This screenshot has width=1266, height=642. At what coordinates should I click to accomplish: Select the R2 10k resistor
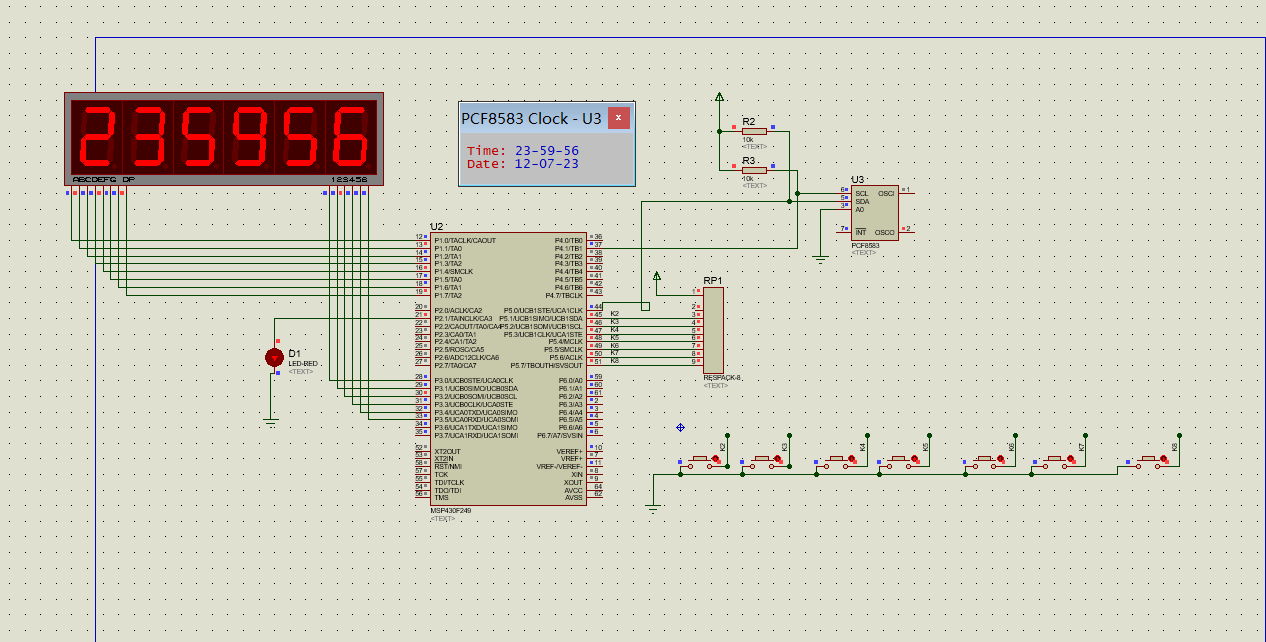coord(754,130)
